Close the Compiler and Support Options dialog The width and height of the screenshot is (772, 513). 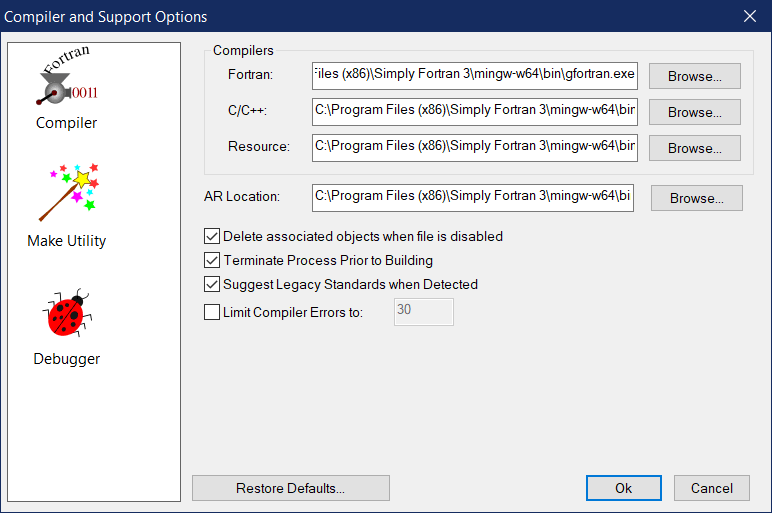point(750,15)
